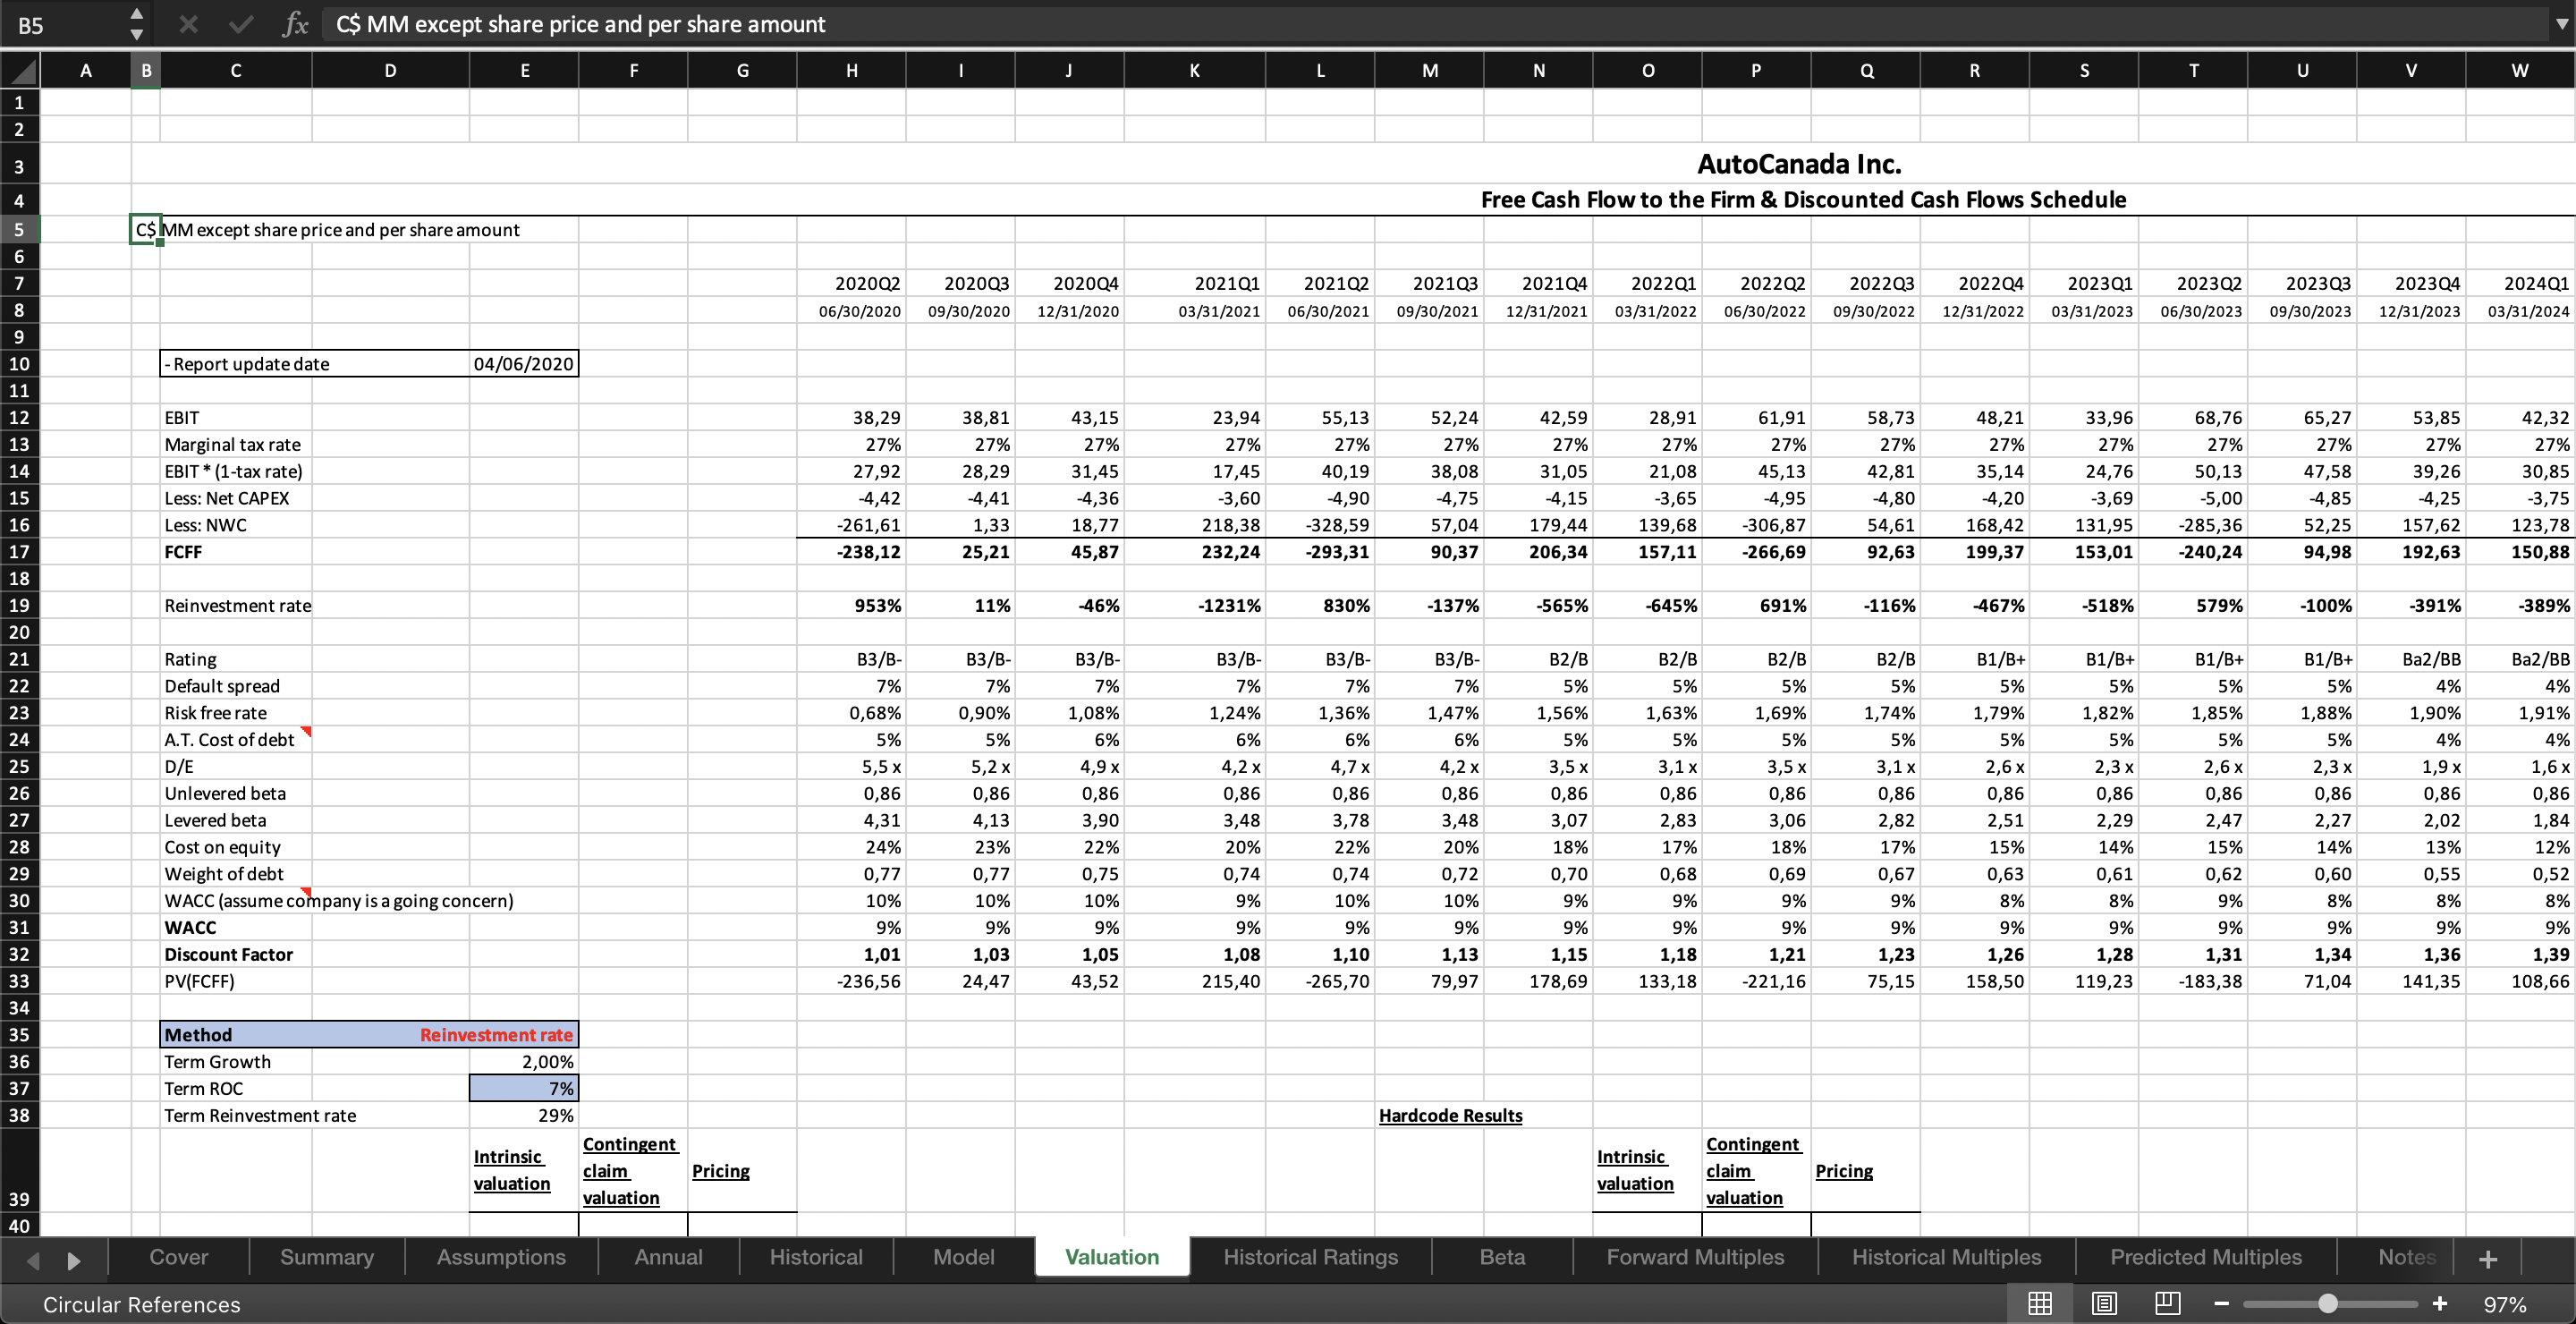Click the left Contingent claim valuation header

pyautogui.click(x=633, y=1171)
